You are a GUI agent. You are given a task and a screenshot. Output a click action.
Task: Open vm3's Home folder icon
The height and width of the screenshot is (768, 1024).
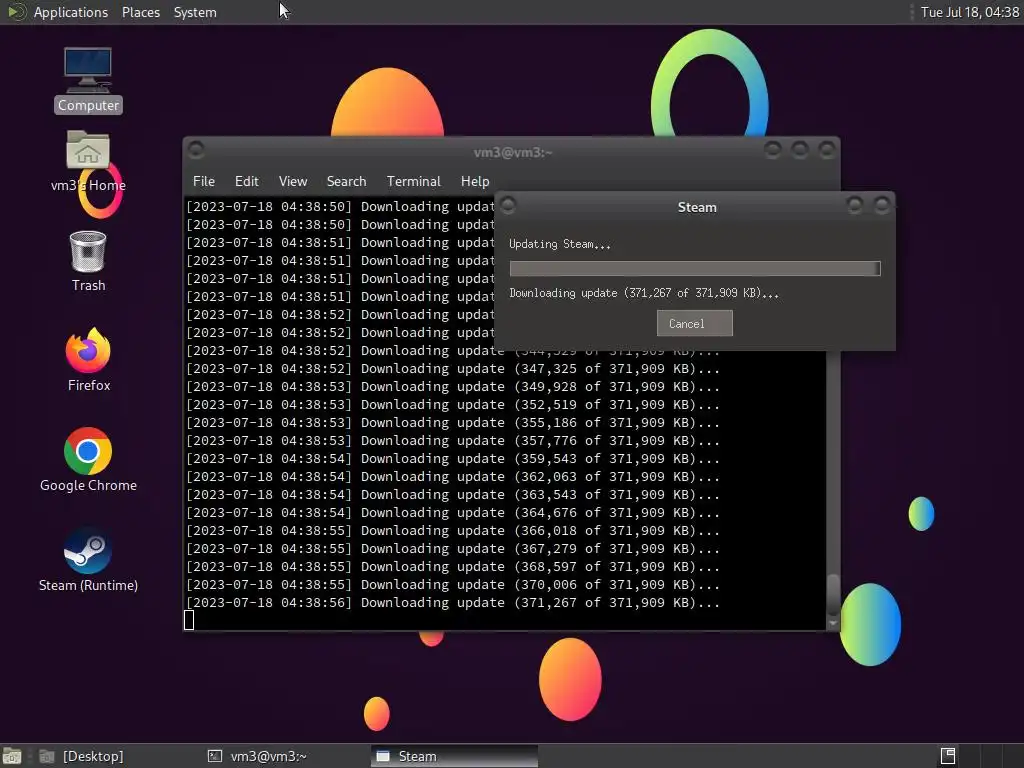coord(88,161)
